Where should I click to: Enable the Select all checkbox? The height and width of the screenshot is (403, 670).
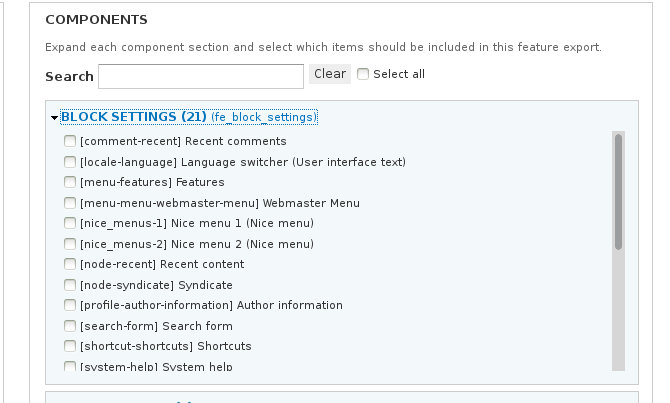[363, 74]
